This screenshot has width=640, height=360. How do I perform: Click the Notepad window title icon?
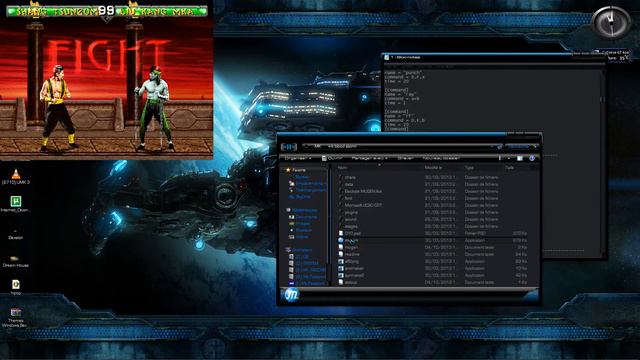[x=387, y=58]
